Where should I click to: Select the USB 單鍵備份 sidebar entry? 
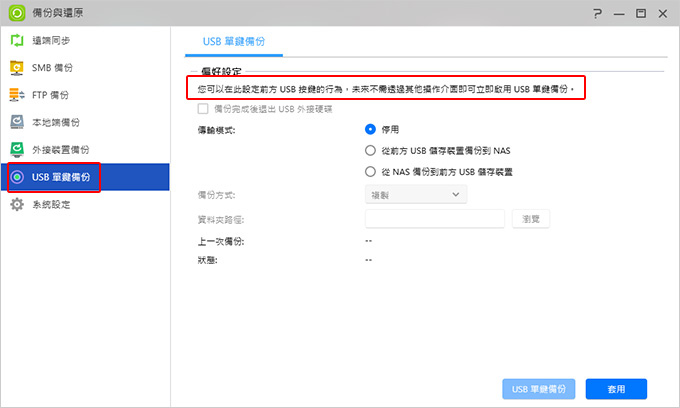[x=85, y=177]
